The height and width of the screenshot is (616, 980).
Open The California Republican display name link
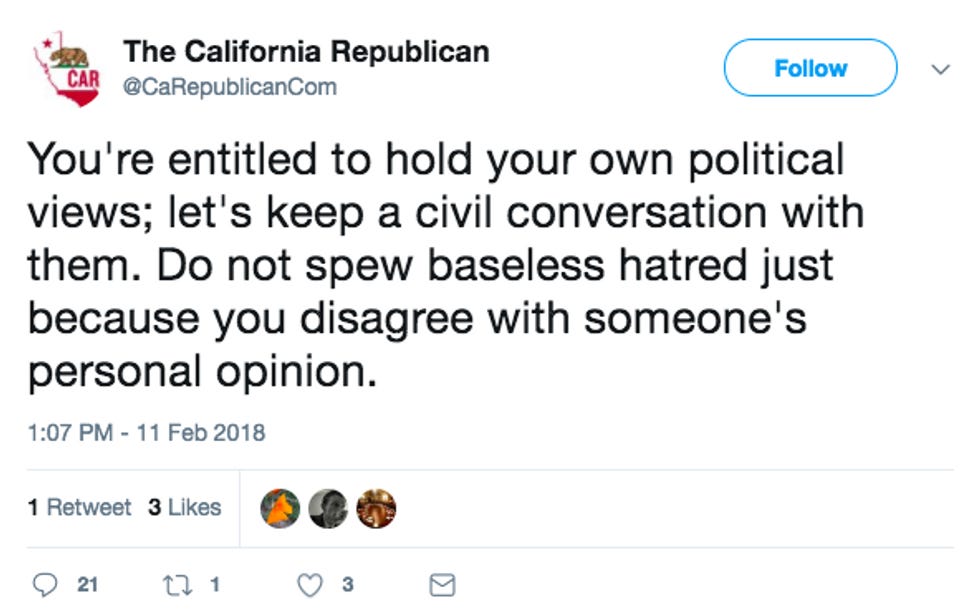pos(306,52)
